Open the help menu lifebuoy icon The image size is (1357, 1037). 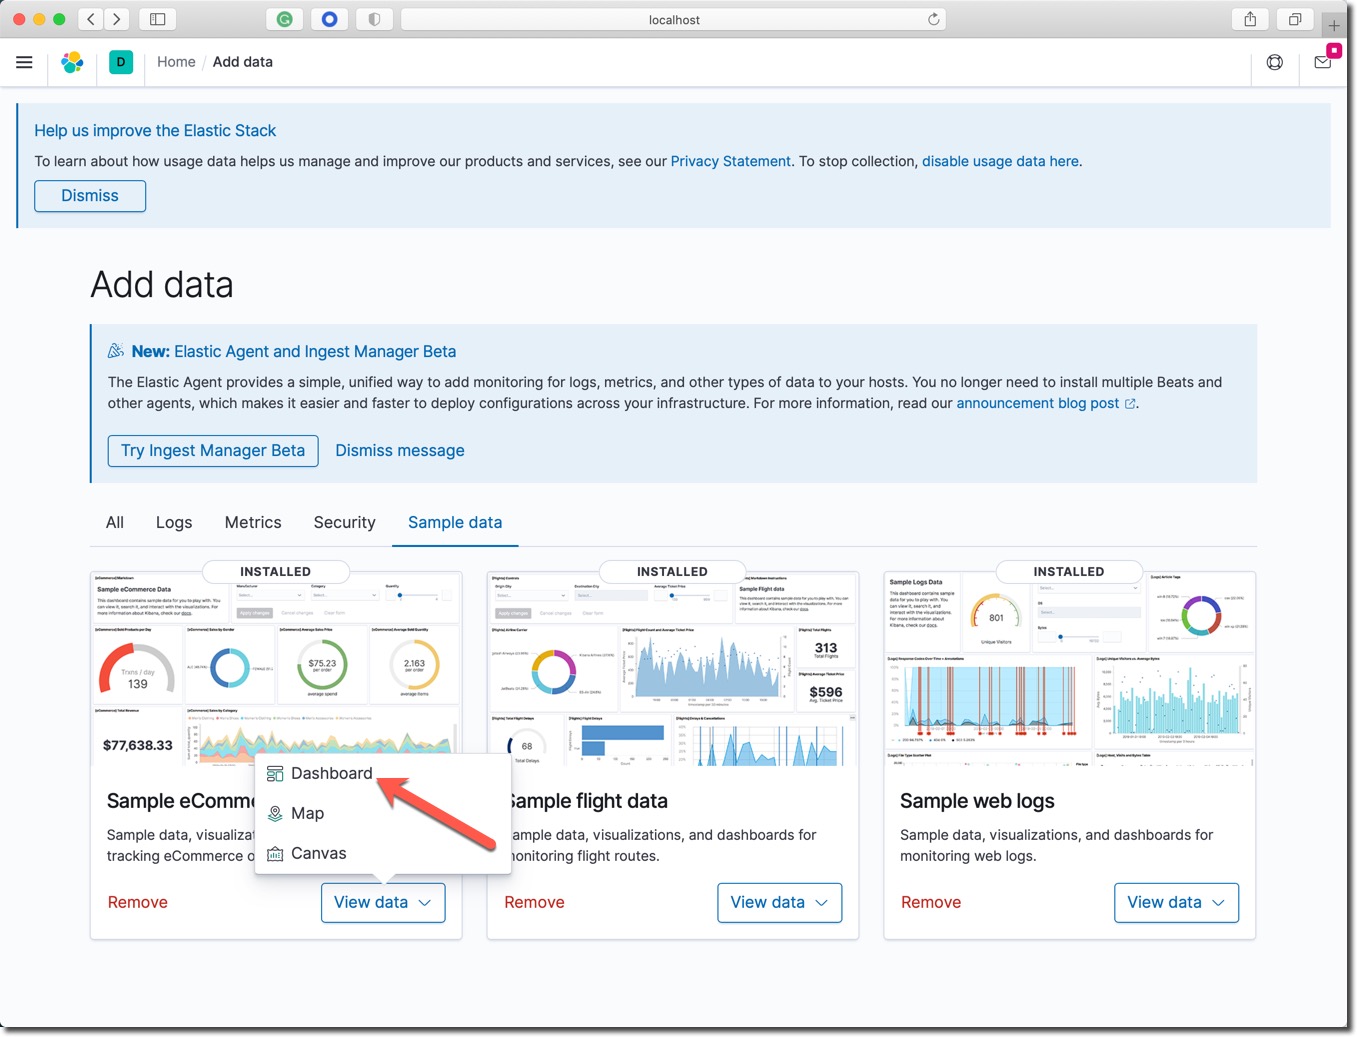coord(1275,62)
